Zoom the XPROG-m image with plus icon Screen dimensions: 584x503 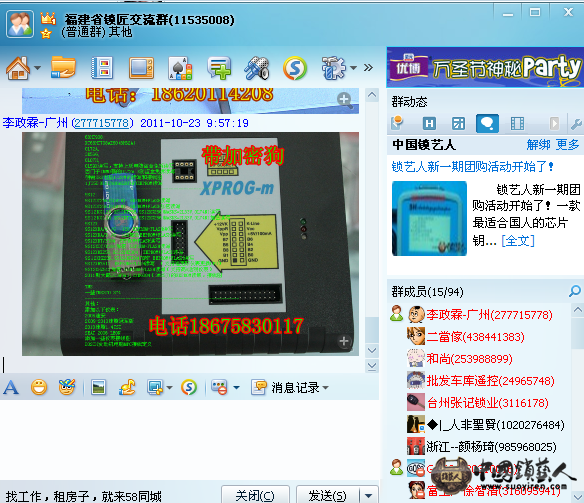coord(344,341)
